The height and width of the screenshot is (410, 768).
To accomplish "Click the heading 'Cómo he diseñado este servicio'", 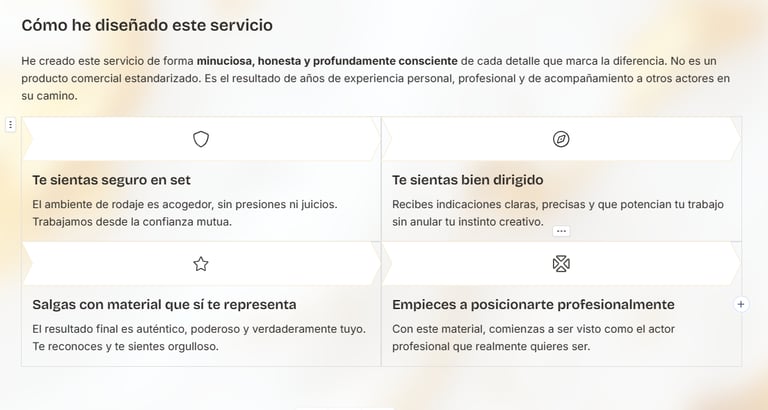I will pos(147,25).
